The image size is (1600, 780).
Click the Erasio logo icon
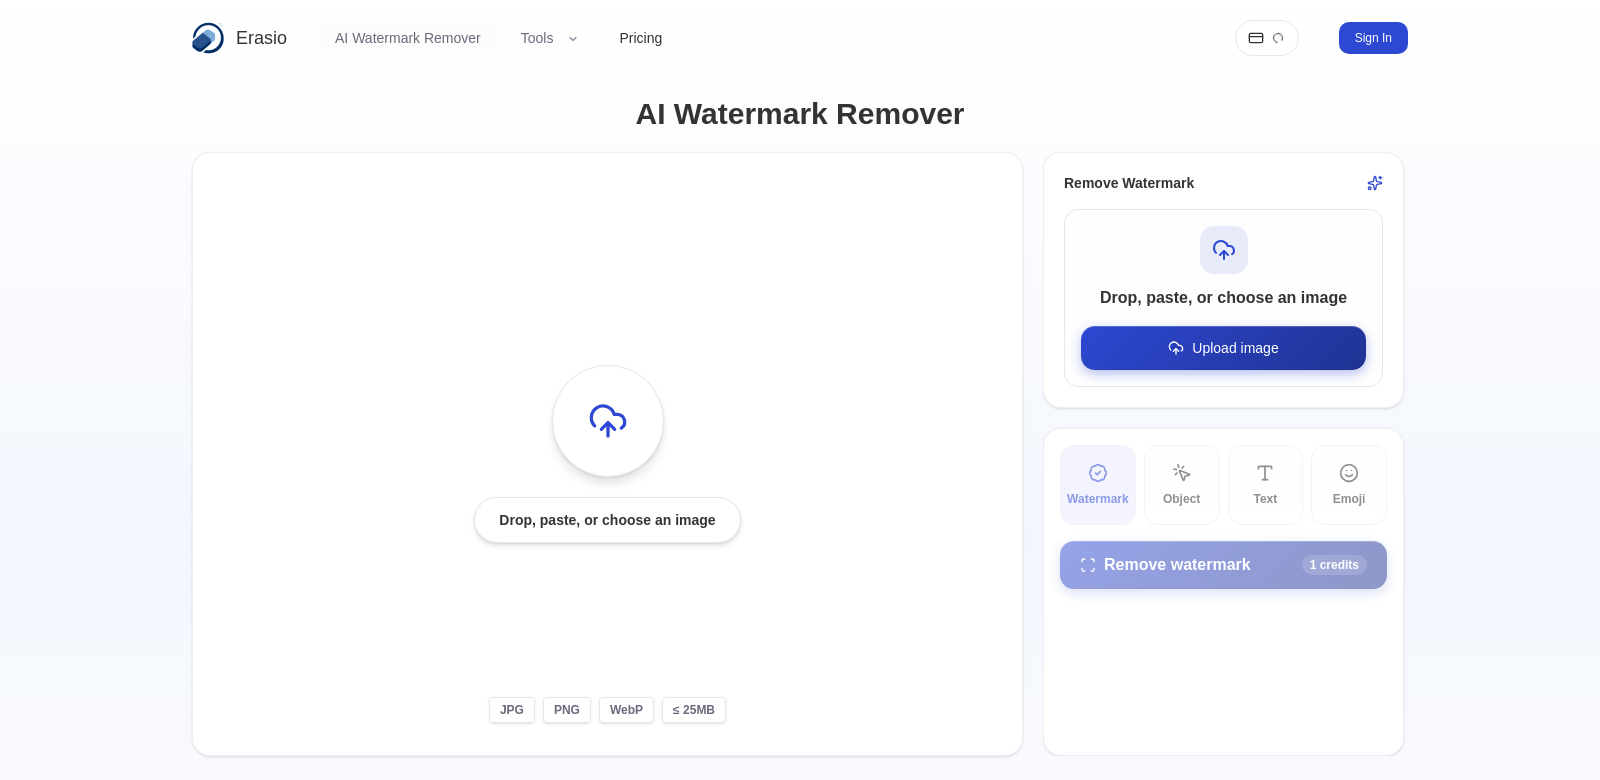click(208, 38)
